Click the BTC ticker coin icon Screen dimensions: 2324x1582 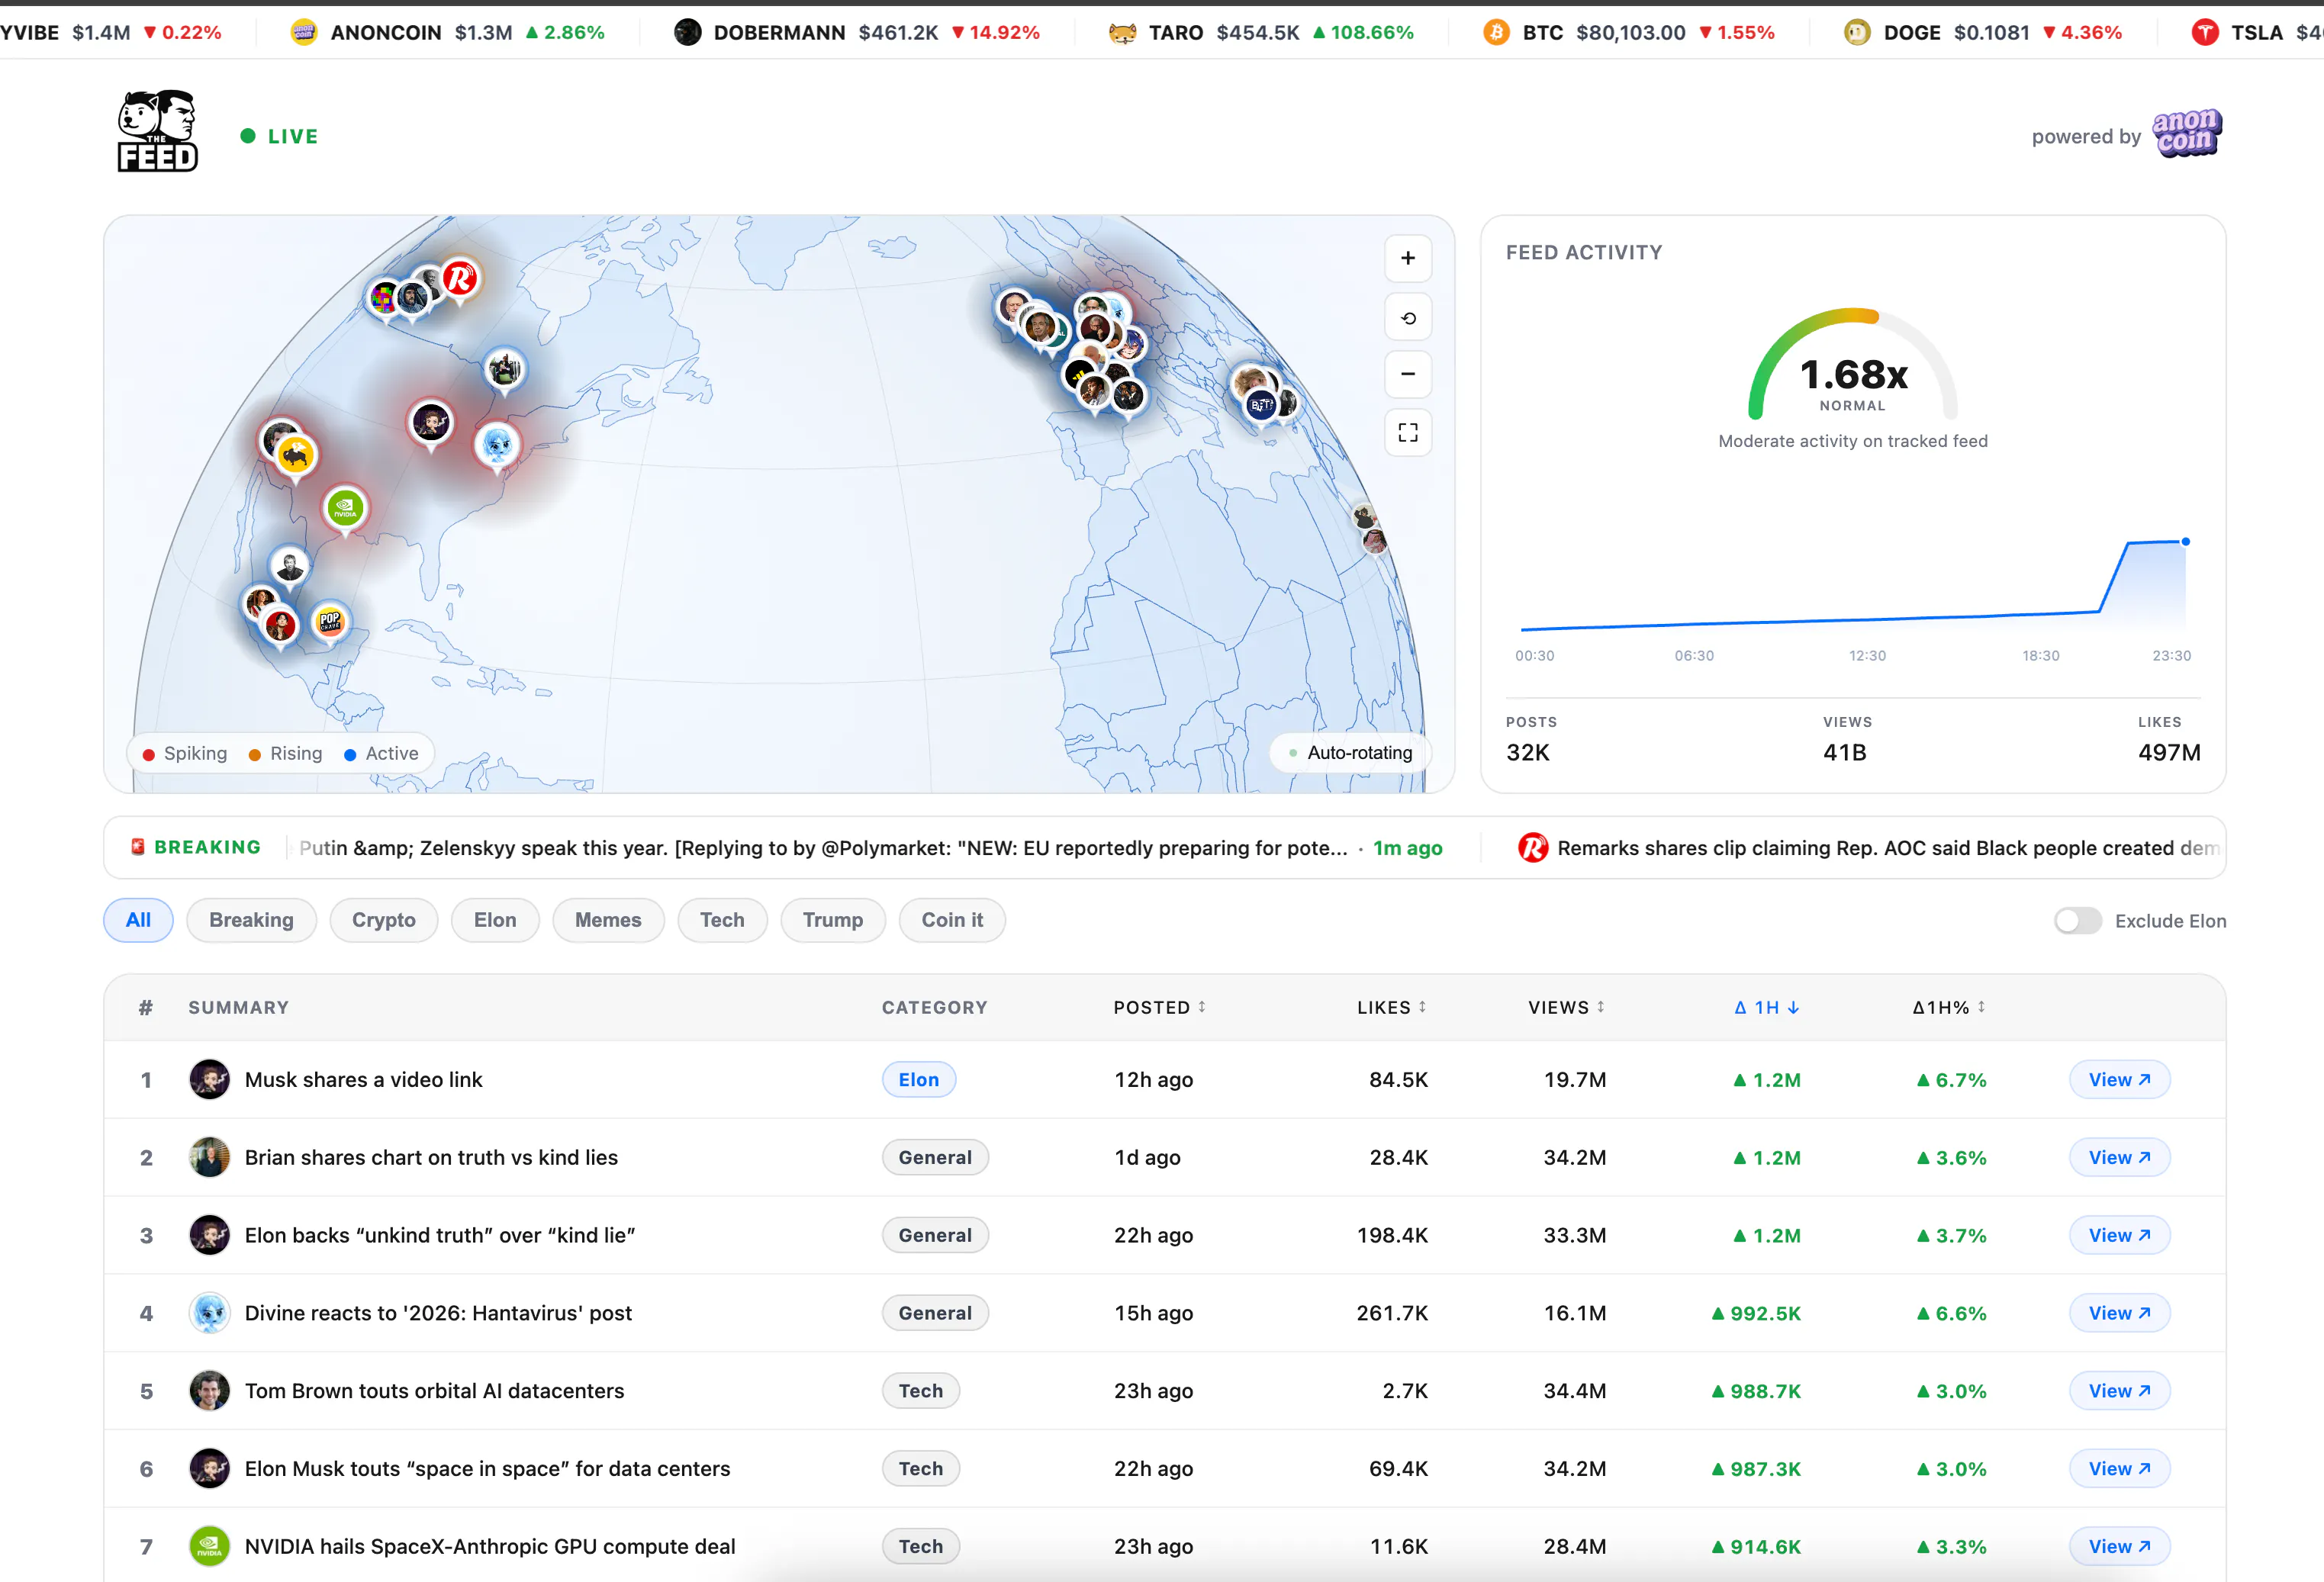tap(1496, 32)
